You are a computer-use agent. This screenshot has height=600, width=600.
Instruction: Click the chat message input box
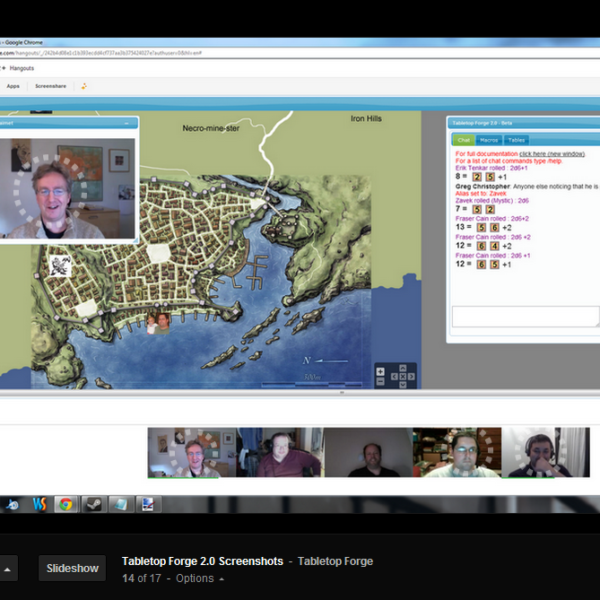[x=525, y=316]
